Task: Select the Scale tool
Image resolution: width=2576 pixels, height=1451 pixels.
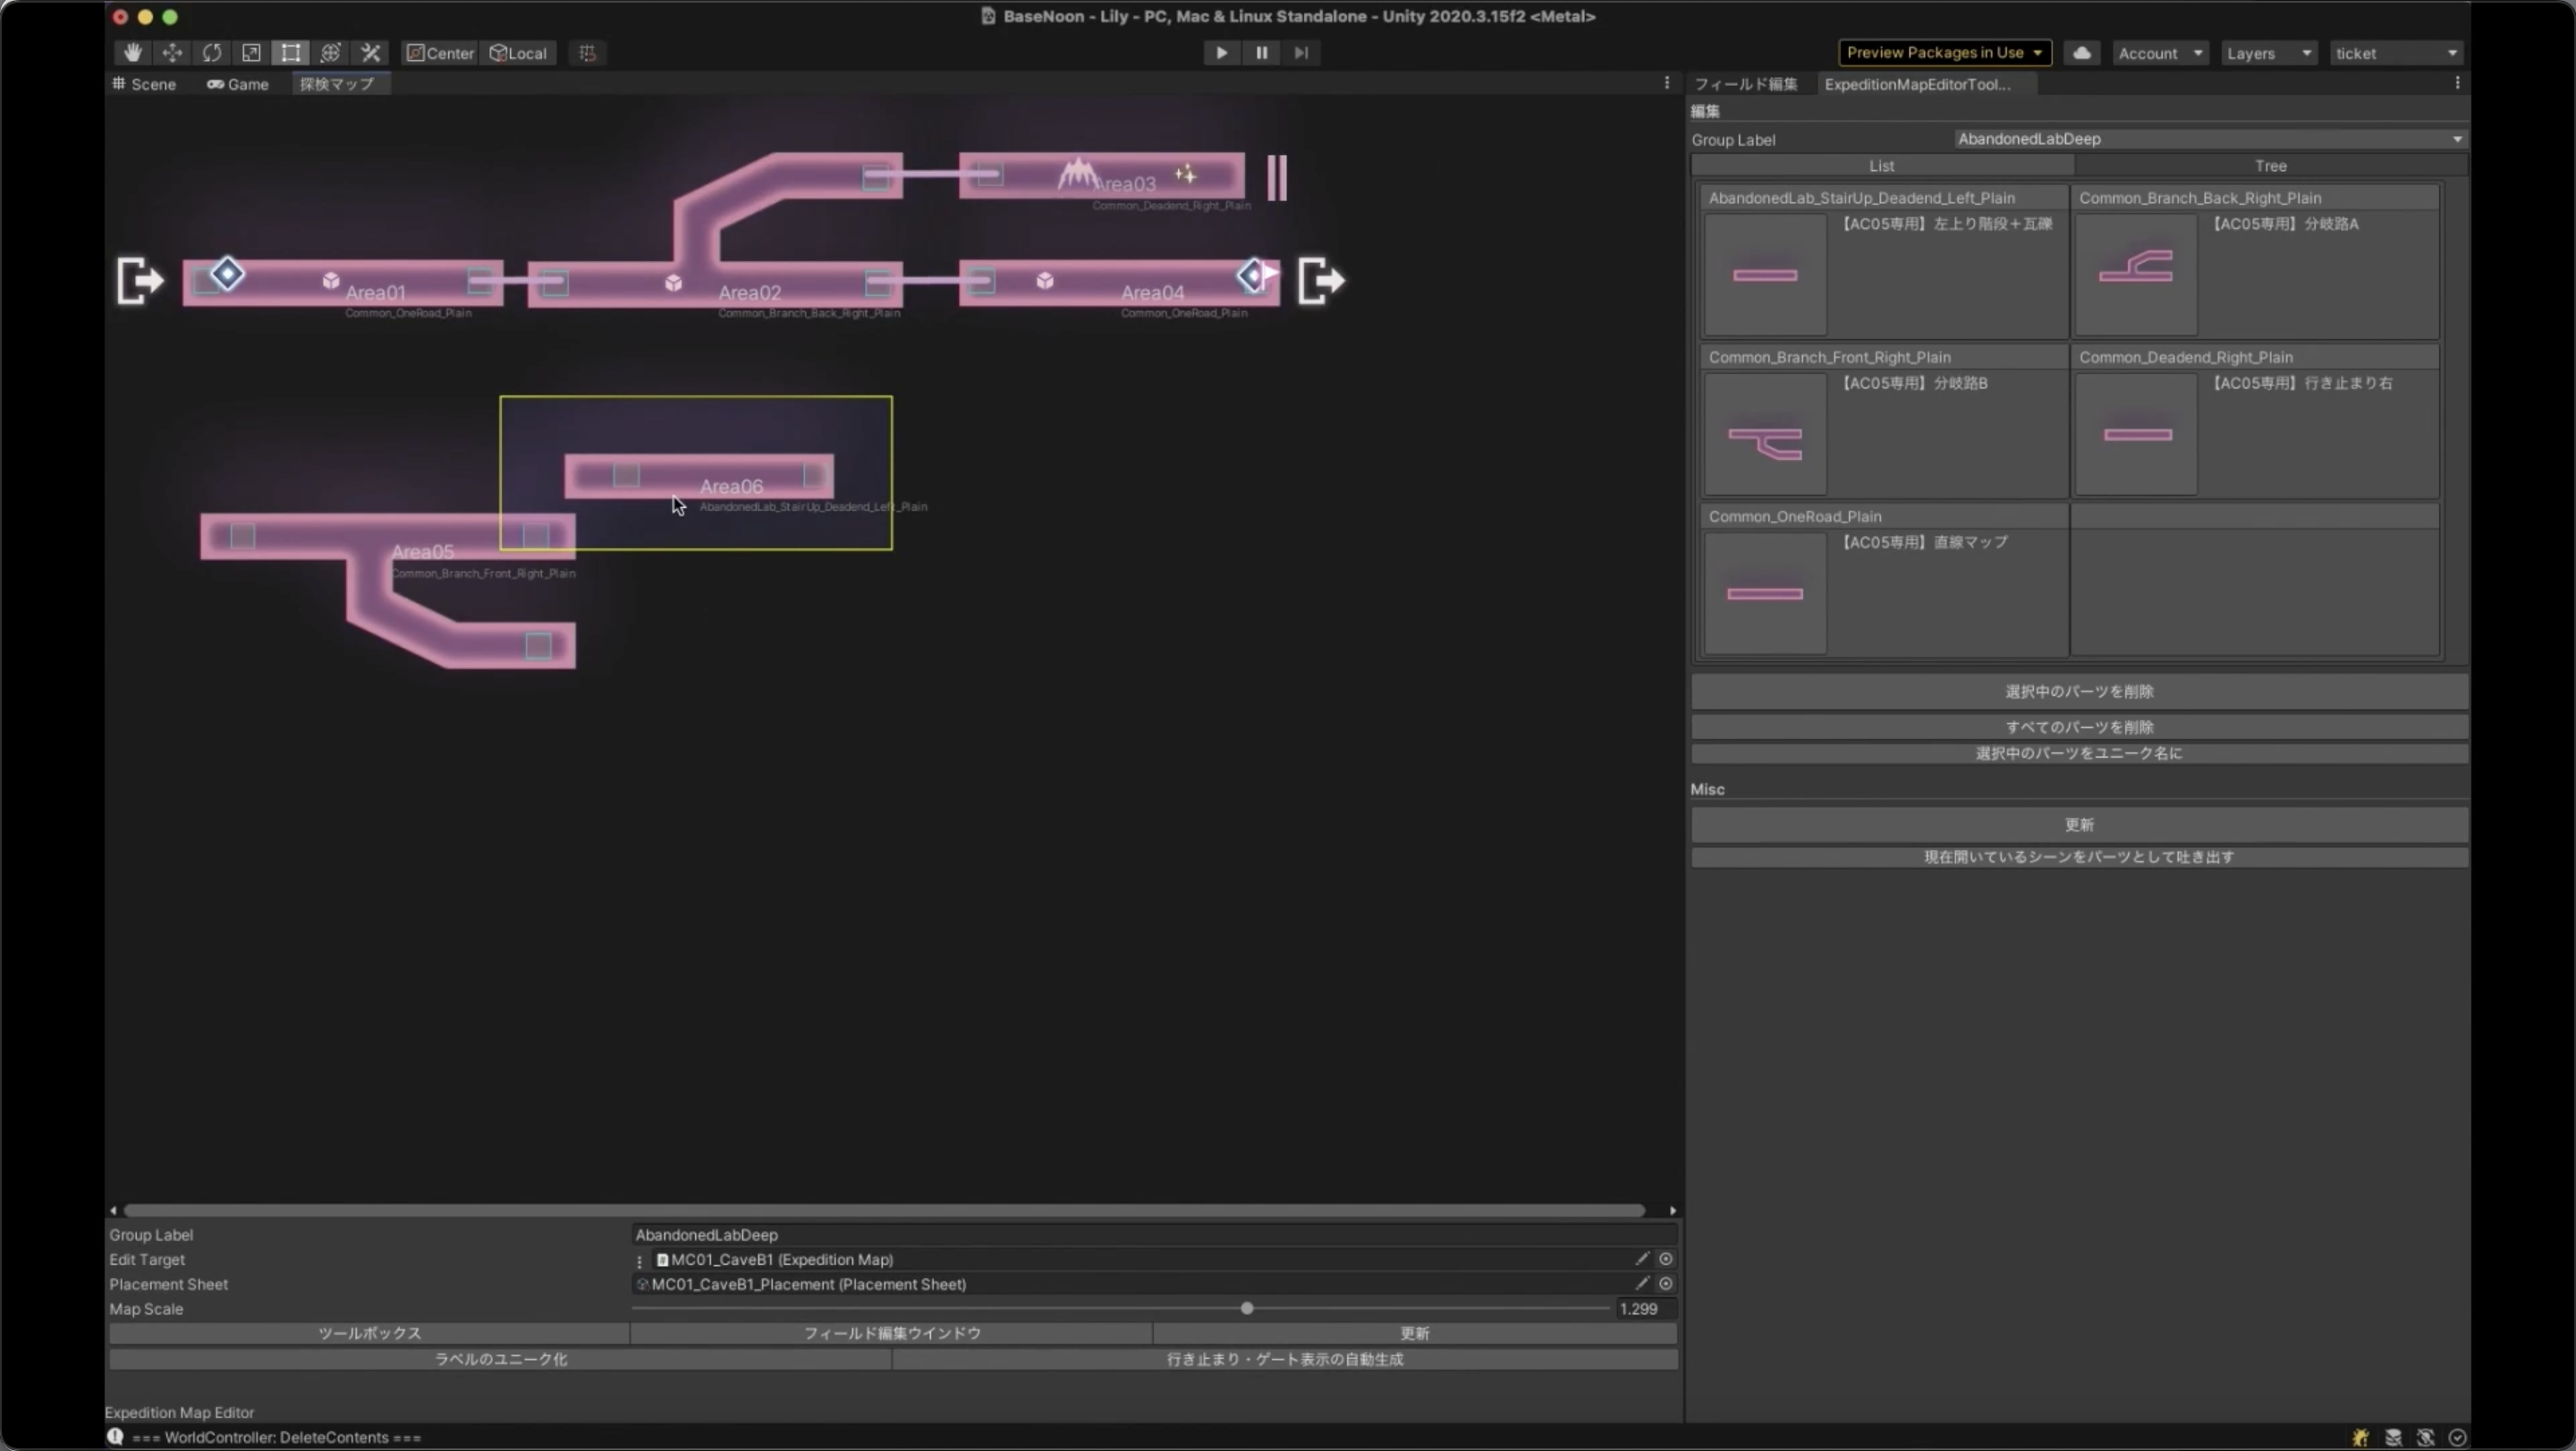Action: coord(251,53)
